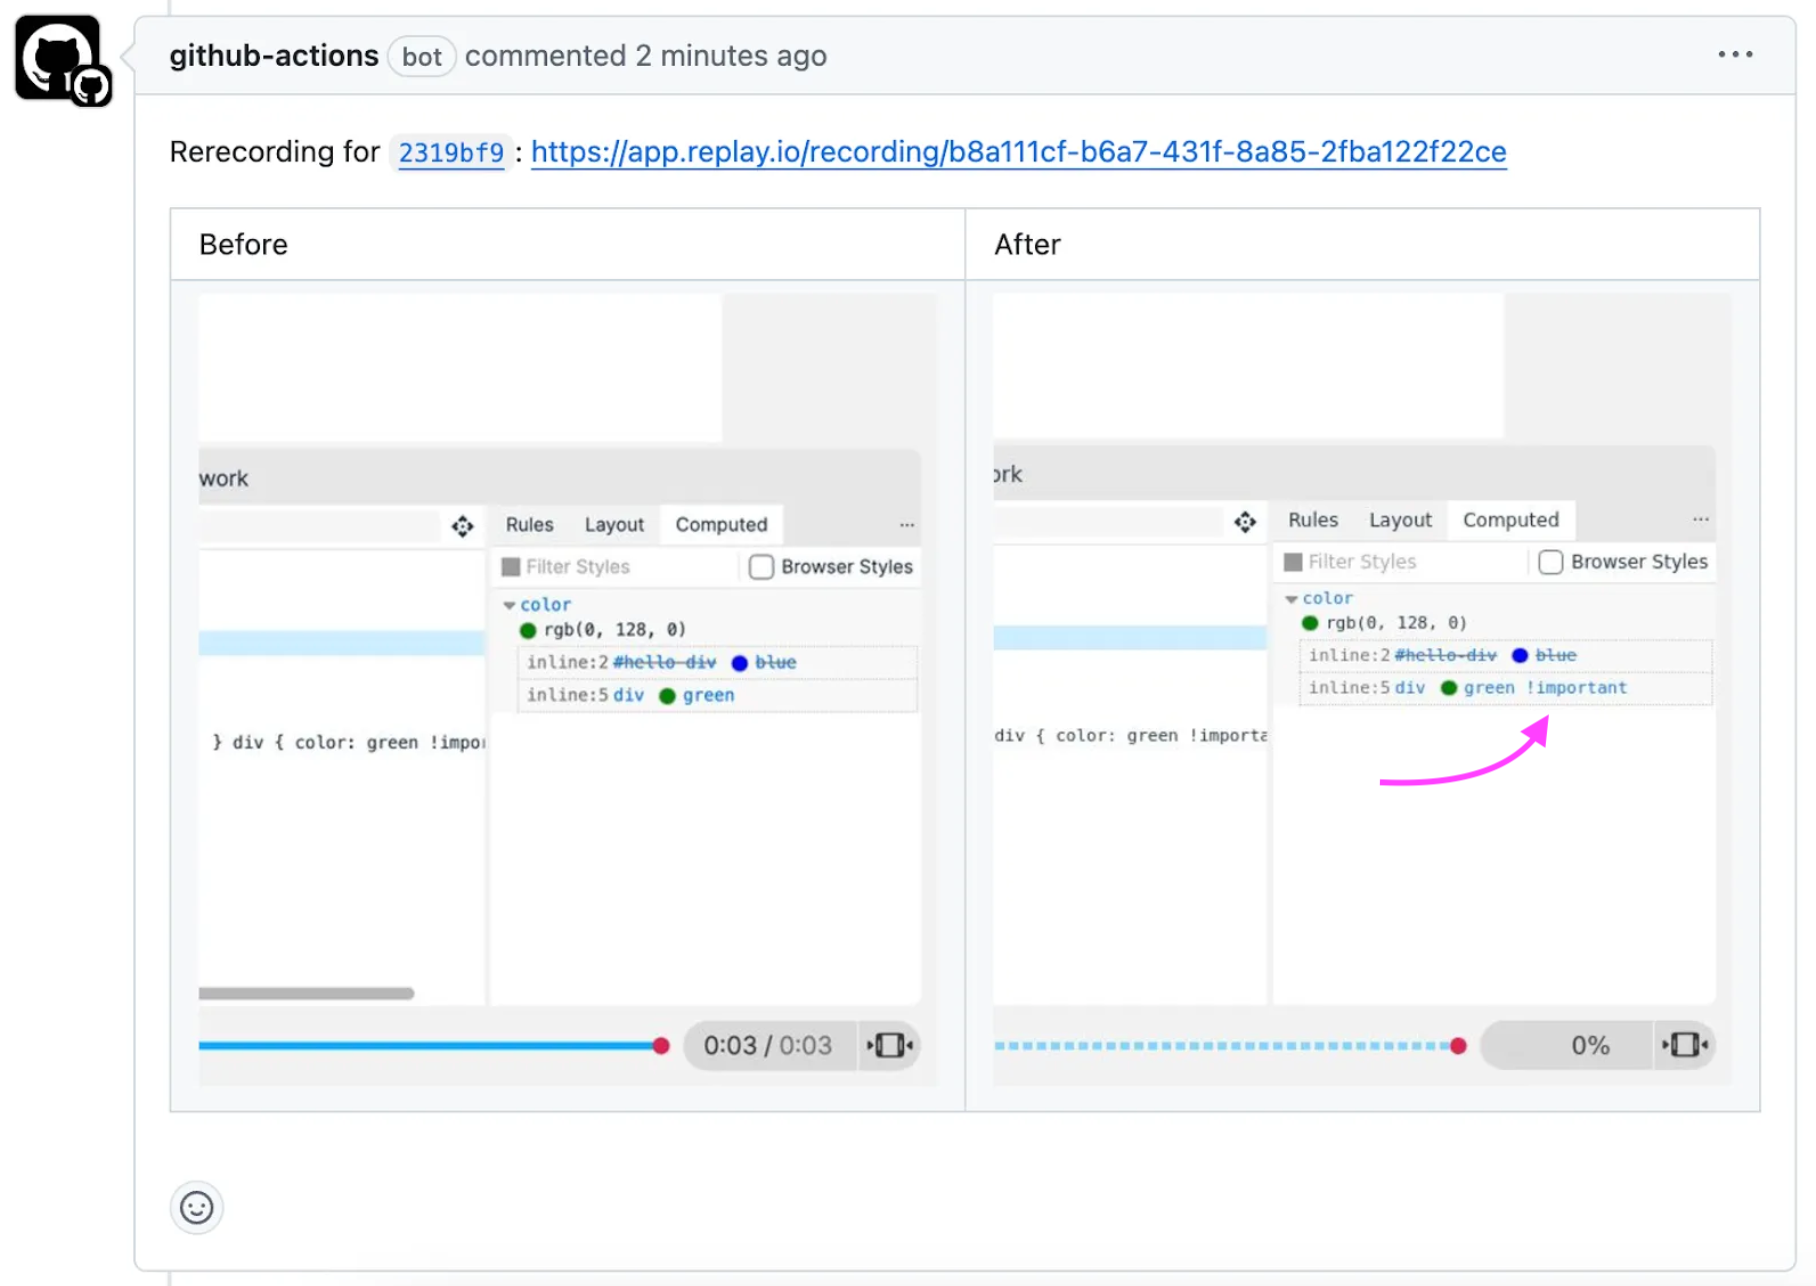Click the green swatch beside rgb value in After panel
The image size is (1816, 1286).
1310,624
